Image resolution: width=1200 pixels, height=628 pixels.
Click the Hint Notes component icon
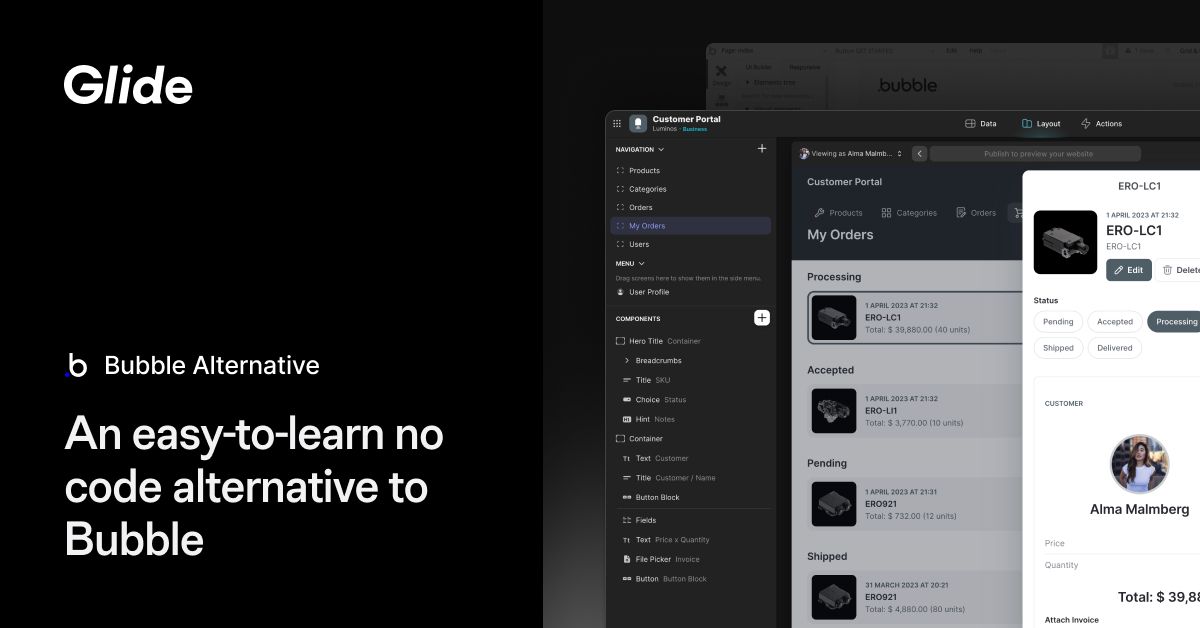click(x=627, y=419)
